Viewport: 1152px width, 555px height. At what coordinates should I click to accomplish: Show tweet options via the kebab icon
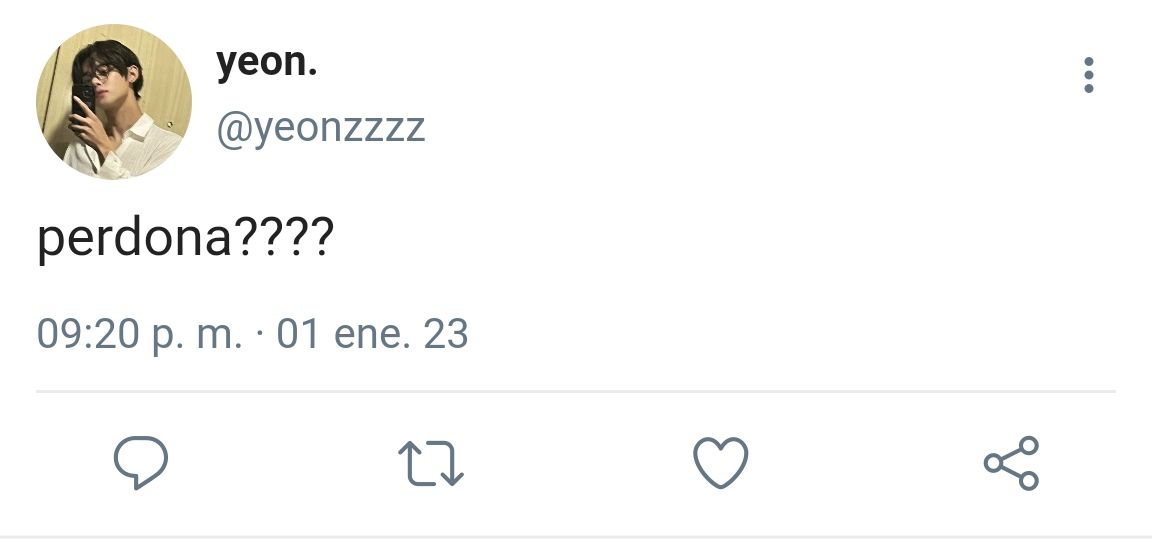pyautogui.click(x=1088, y=75)
